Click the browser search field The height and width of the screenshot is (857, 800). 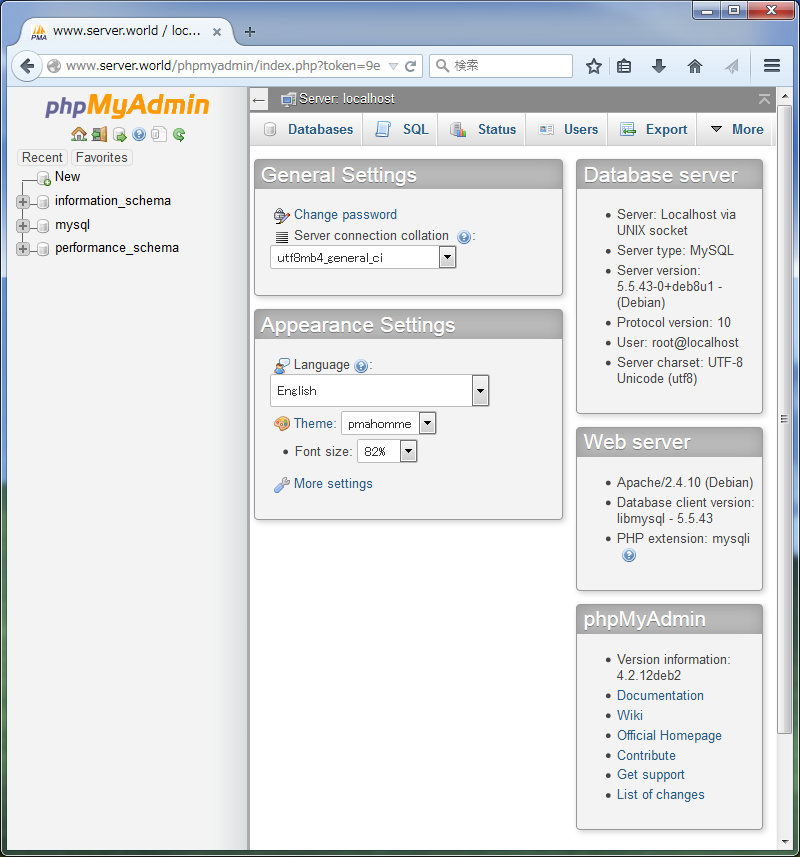[x=501, y=66]
